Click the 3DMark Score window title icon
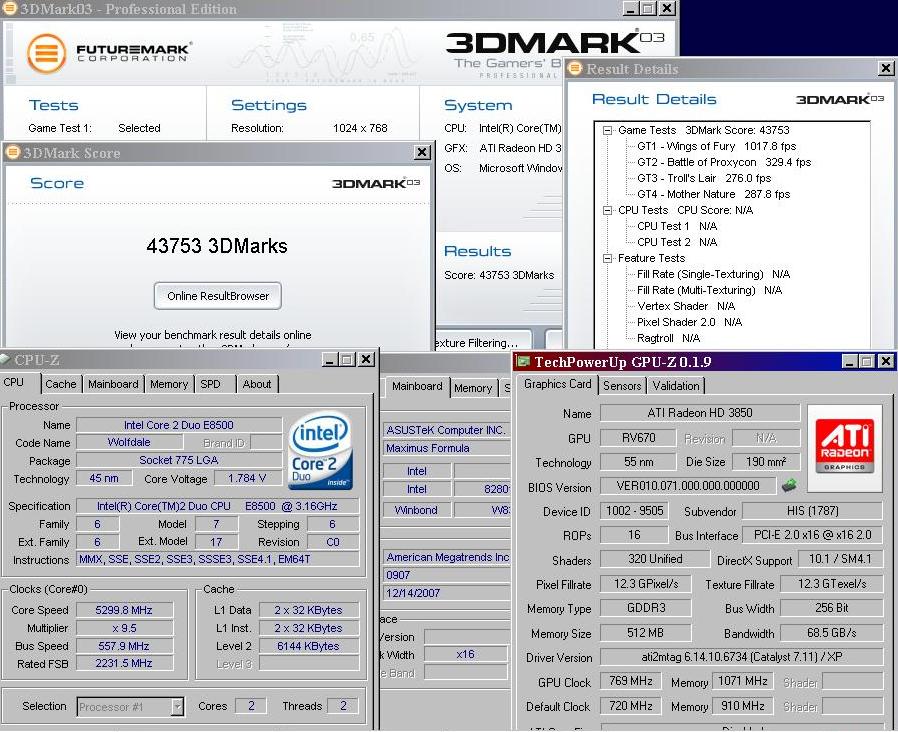 click(12, 152)
